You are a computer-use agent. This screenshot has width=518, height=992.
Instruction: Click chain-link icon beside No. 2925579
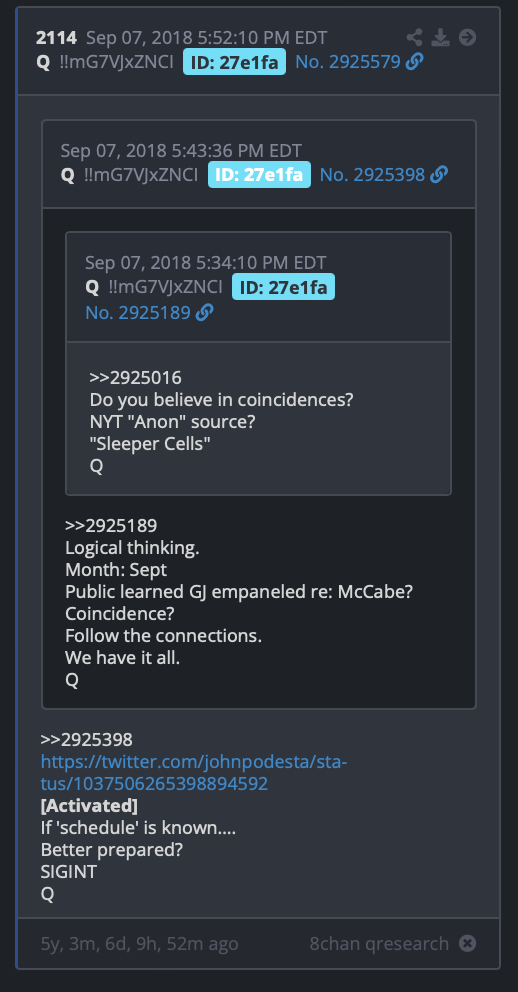(x=415, y=61)
